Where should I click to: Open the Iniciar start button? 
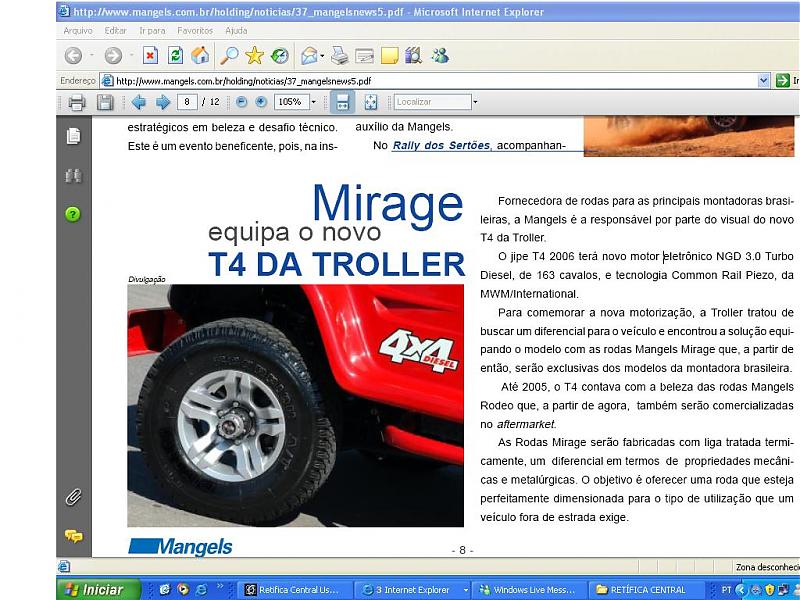98,590
